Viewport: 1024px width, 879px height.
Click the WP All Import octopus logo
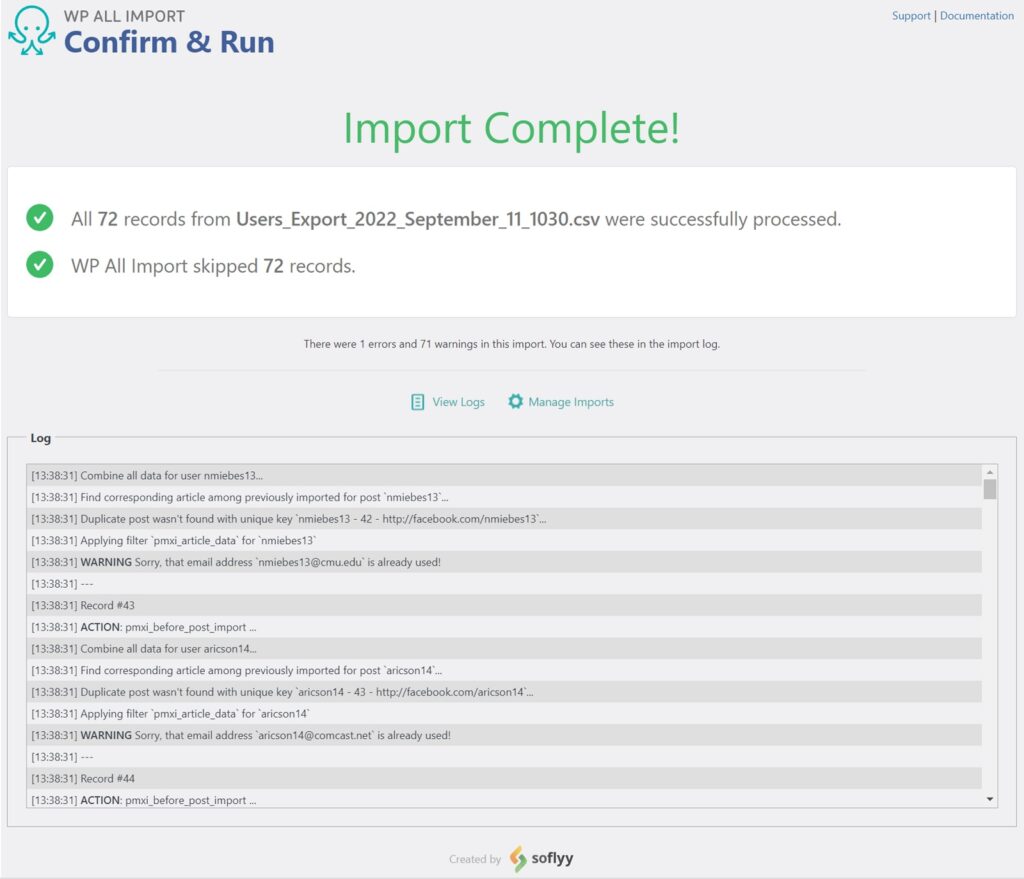(x=31, y=31)
